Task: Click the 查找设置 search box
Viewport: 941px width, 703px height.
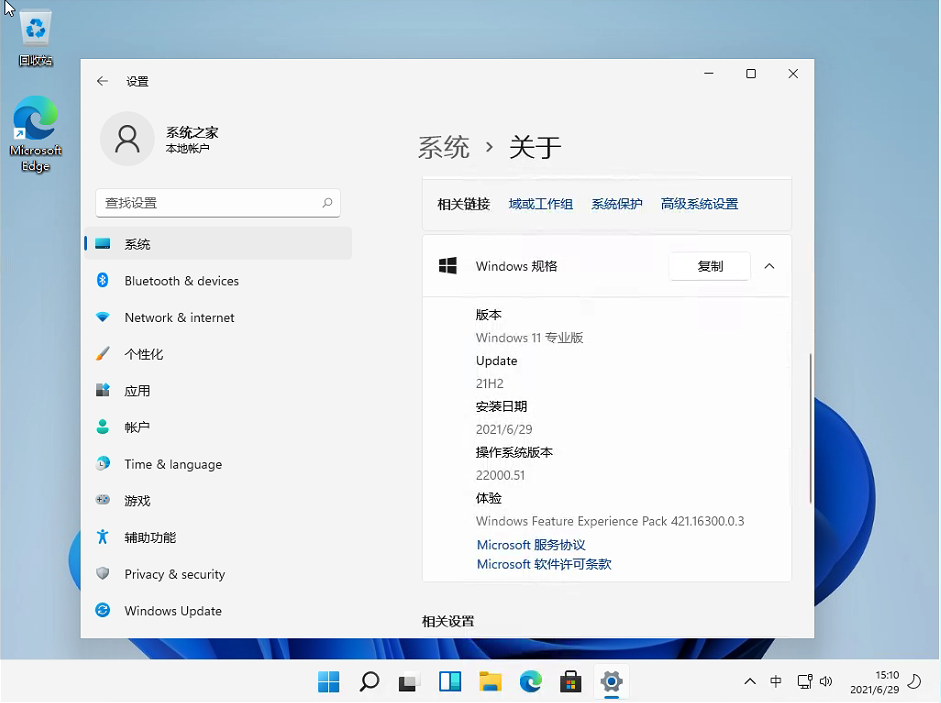Action: (218, 202)
